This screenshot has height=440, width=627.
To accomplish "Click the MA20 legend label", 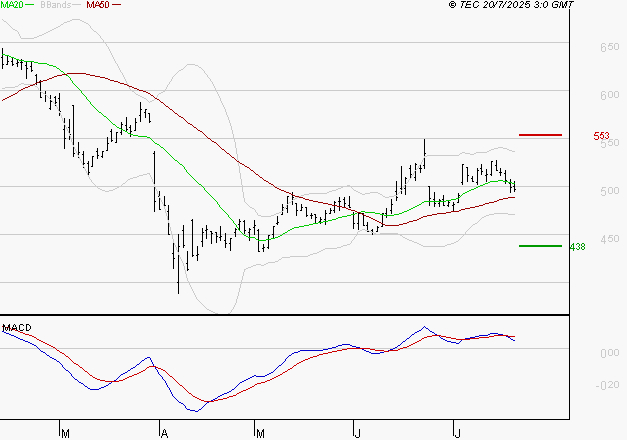I will click(x=12, y=5).
